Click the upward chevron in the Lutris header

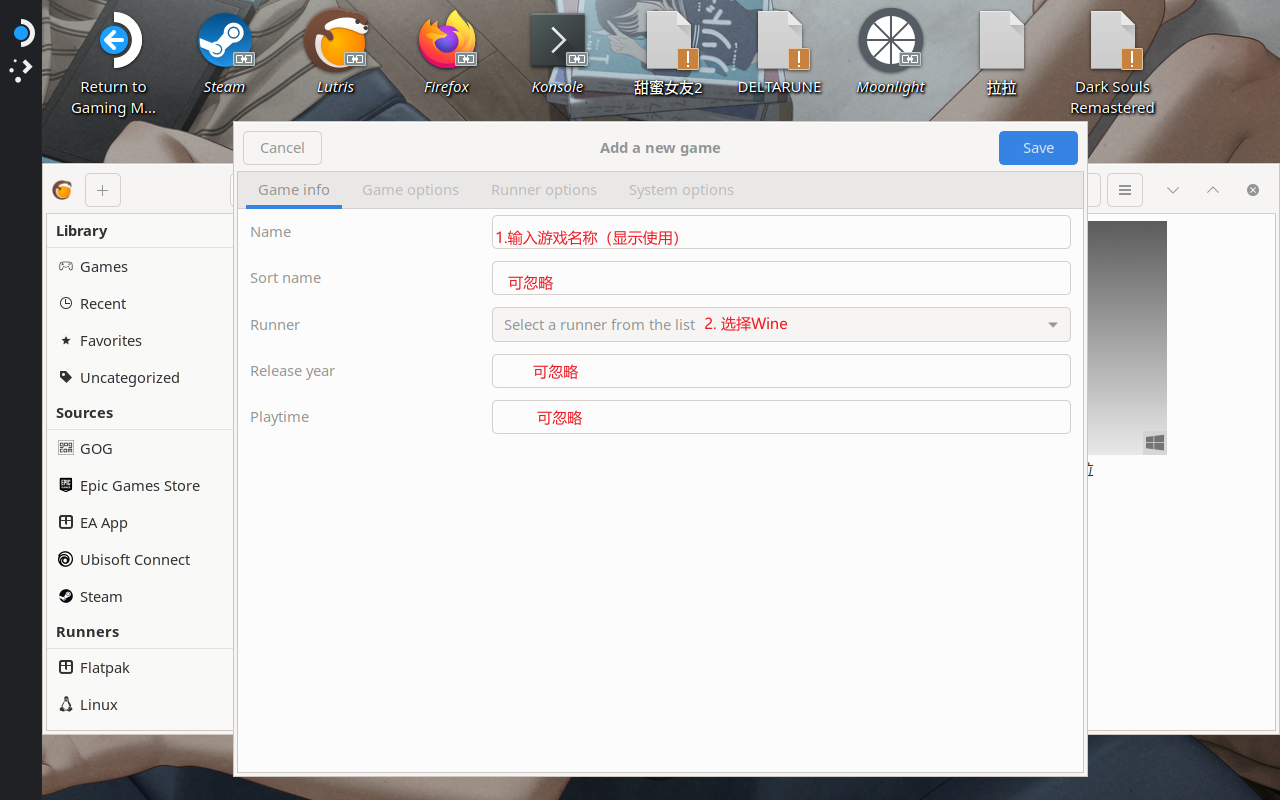1212,190
